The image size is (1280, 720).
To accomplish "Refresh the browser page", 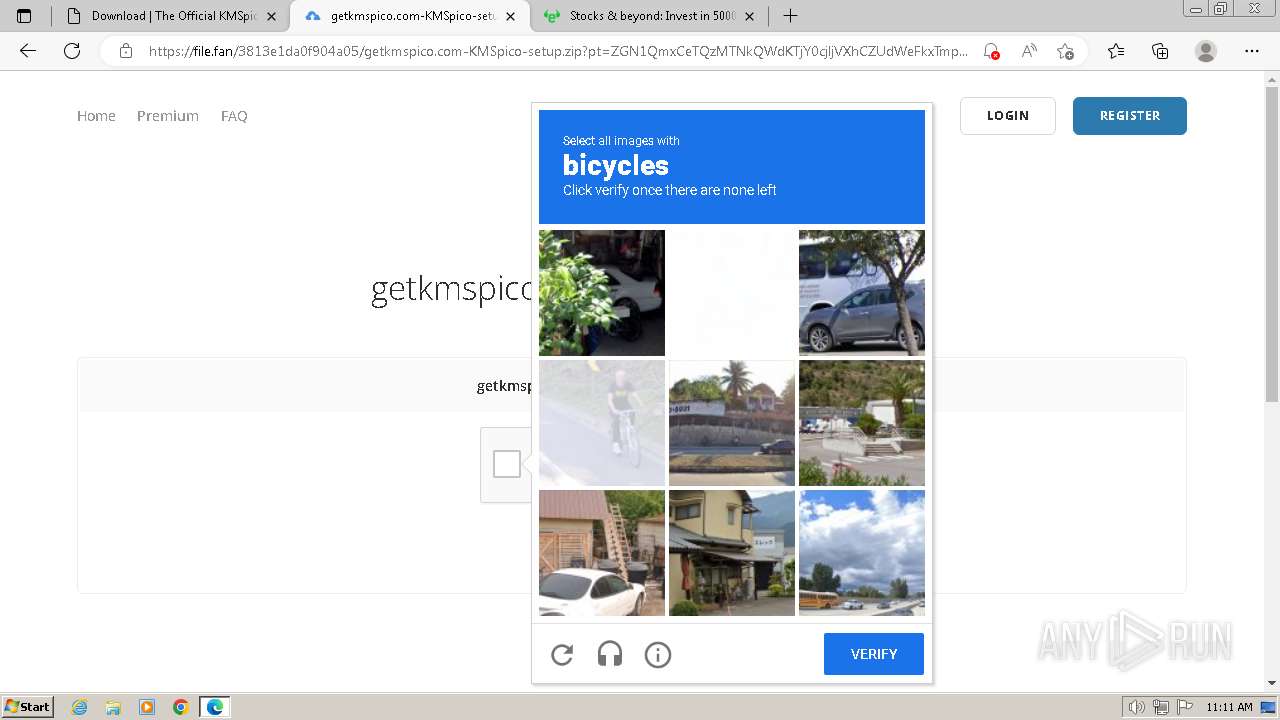I will click(72, 51).
